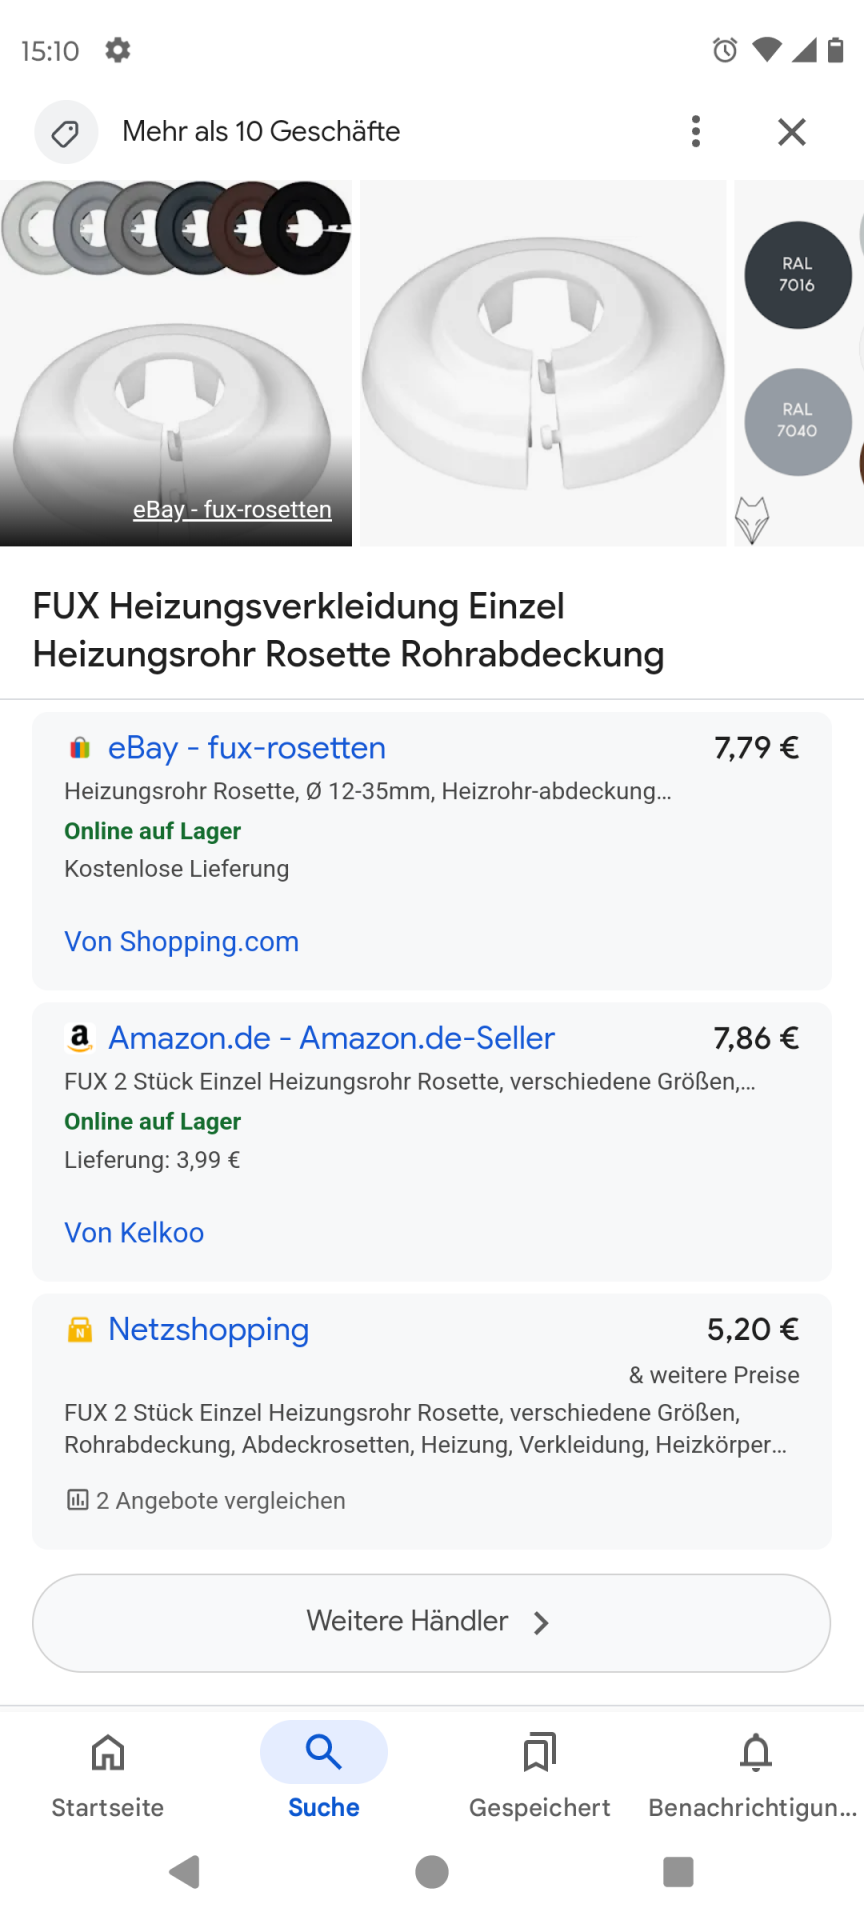The image size is (864, 1920).
Task: View the middle white rosette product image
Action: 543,363
